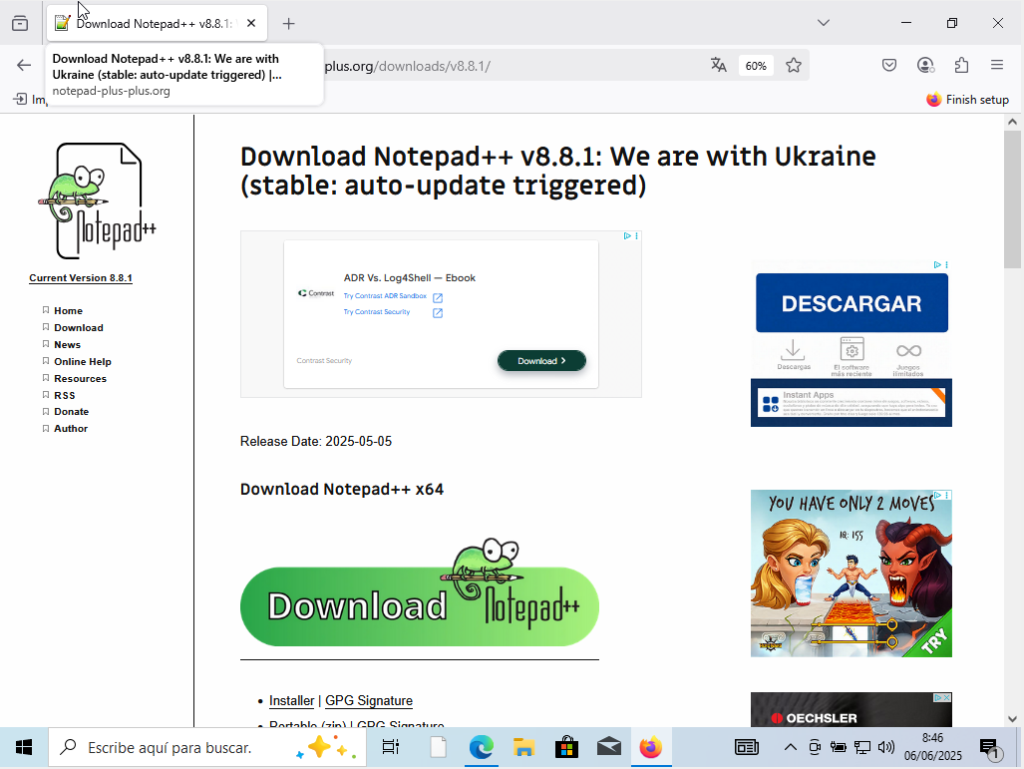The height and width of the screenshot is (769, 1024).
Task: Close the Download Notepad++ tab
Action: point(251,24)
